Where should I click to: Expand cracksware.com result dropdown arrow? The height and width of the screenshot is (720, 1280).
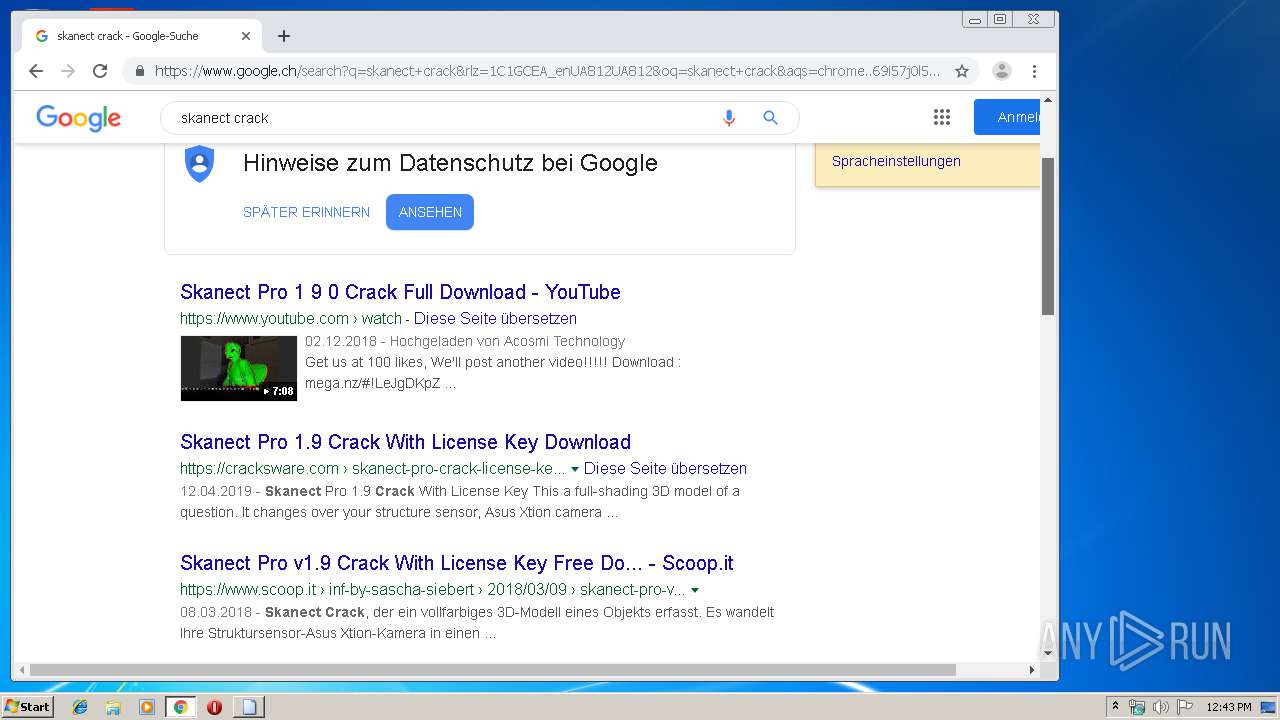(575, 469)
